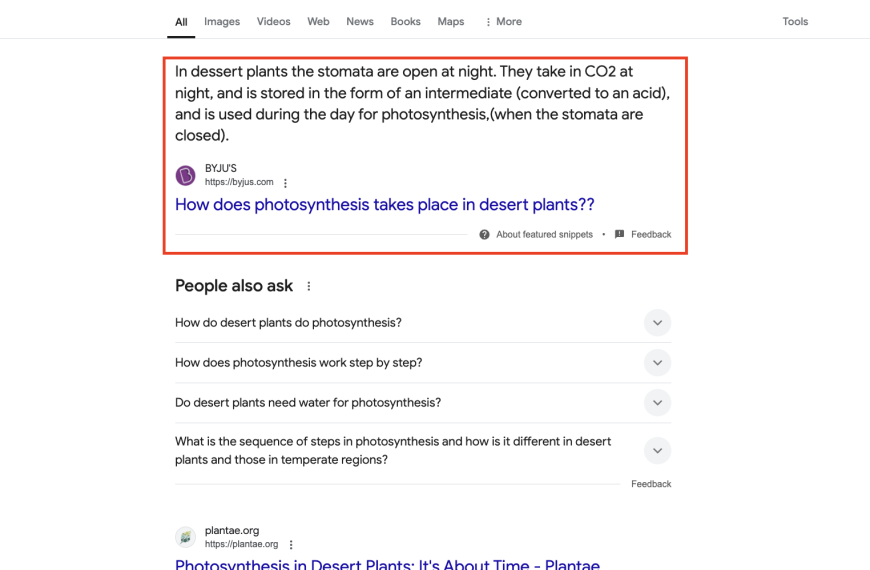Screen dimensions: 870x570
Task: Click the snippet feedback flag icon
Action: (x=619, y=234)
